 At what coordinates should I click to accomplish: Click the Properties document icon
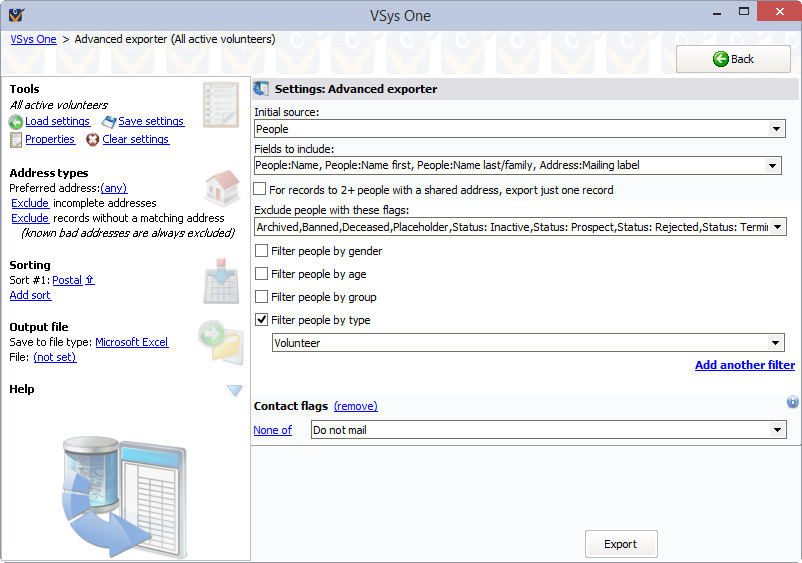pos(16,140)
